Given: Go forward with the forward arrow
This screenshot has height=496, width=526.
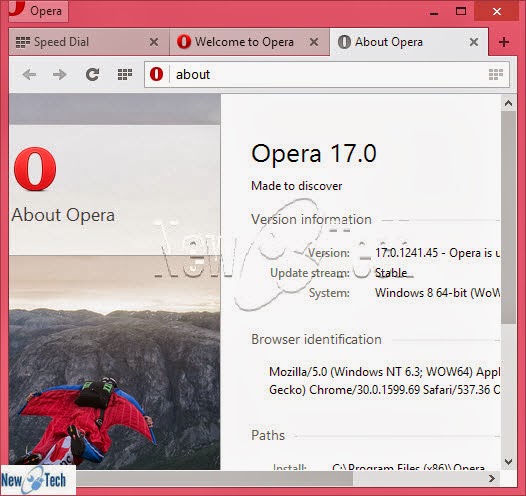Looking at the screenshot, I should coord(60,74).
